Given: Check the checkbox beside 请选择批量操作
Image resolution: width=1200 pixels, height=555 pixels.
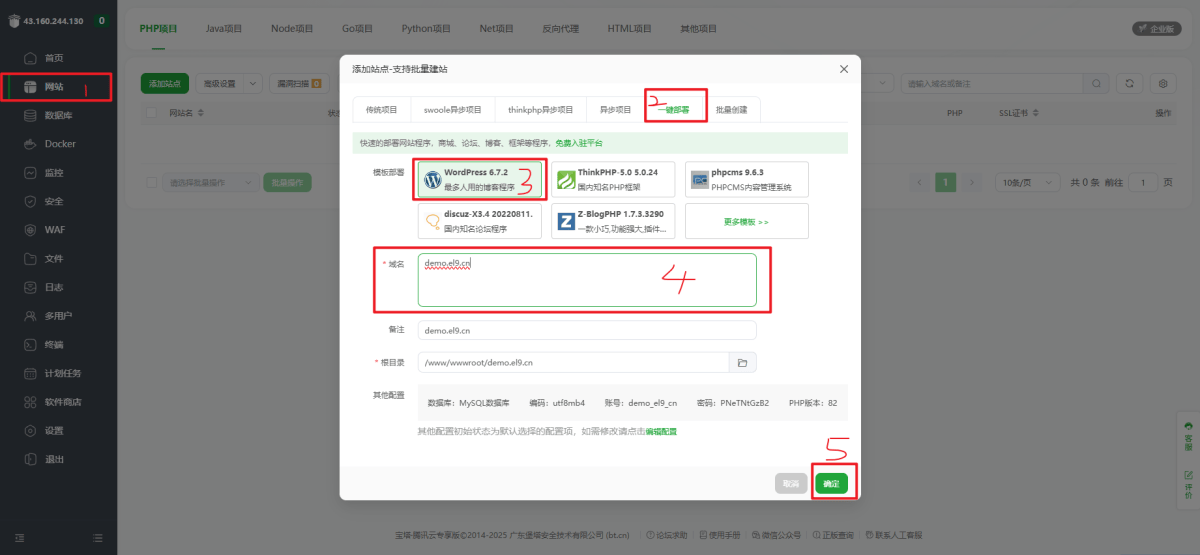Looking at the screenshot, I should coord(152,183).
